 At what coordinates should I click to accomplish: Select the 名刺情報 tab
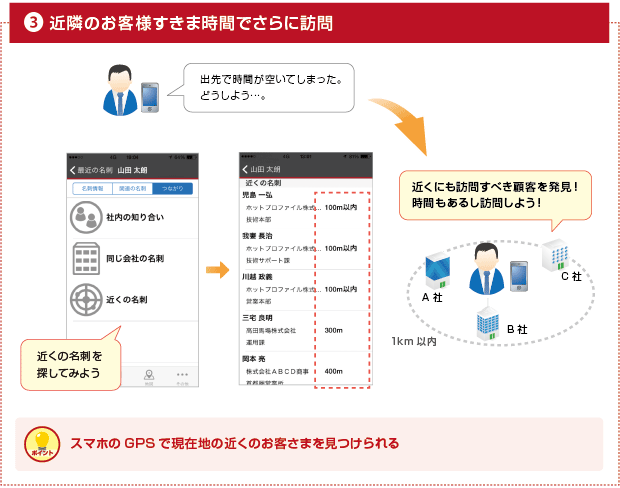93,189
